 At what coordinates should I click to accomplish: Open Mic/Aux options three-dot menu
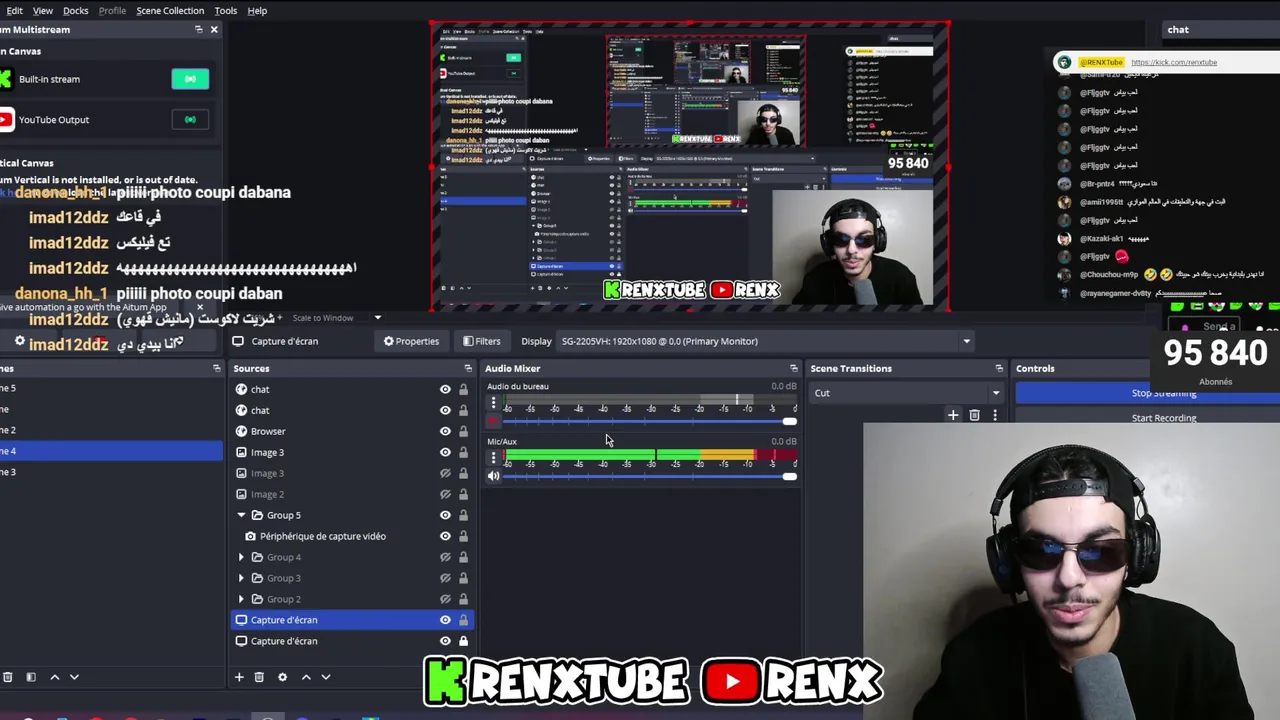493,458
